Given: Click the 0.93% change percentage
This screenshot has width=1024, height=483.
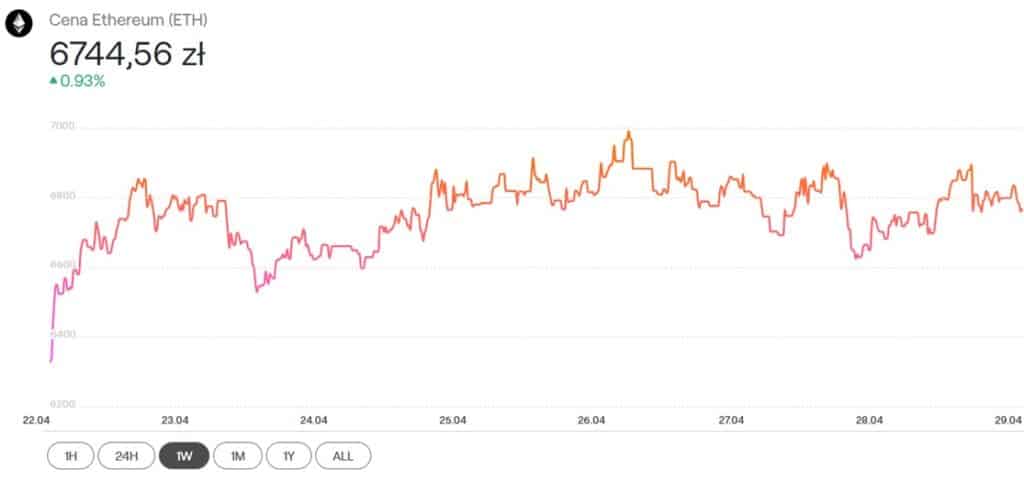Looking at the screenshot, I should click(82, 81).
